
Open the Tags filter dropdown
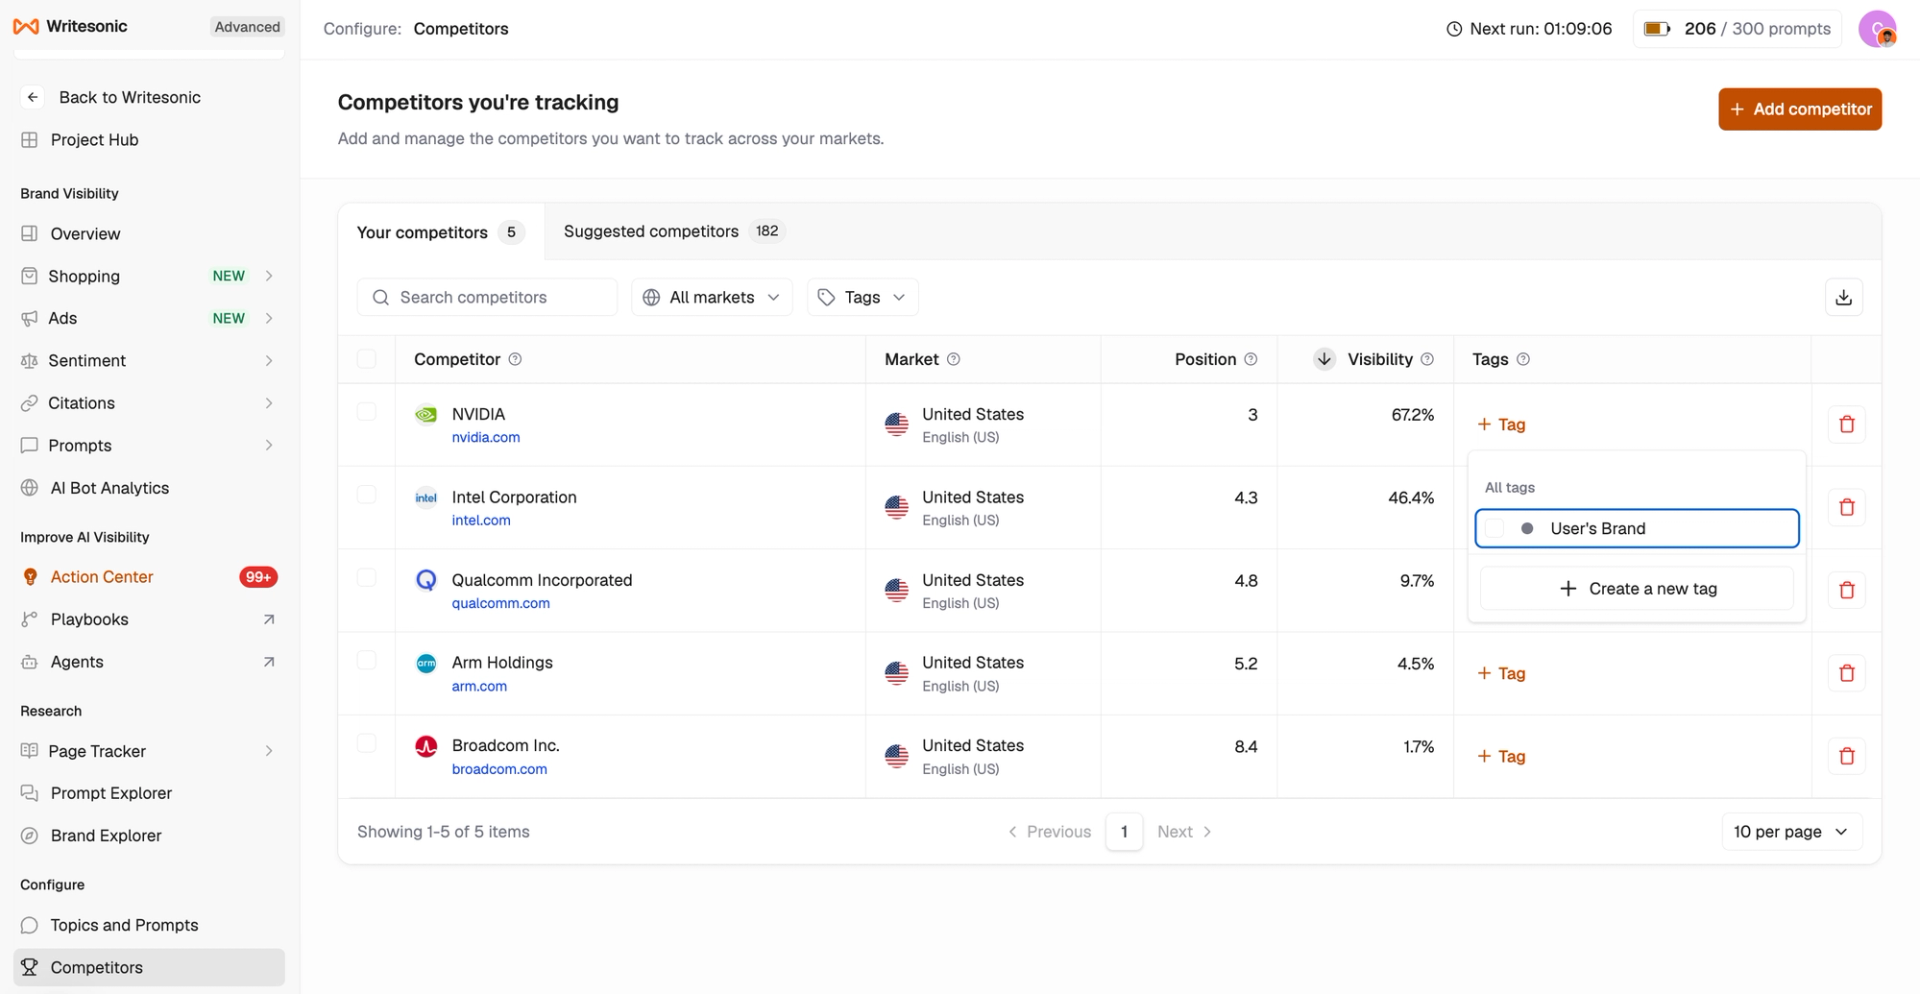[x=862, y=297]
